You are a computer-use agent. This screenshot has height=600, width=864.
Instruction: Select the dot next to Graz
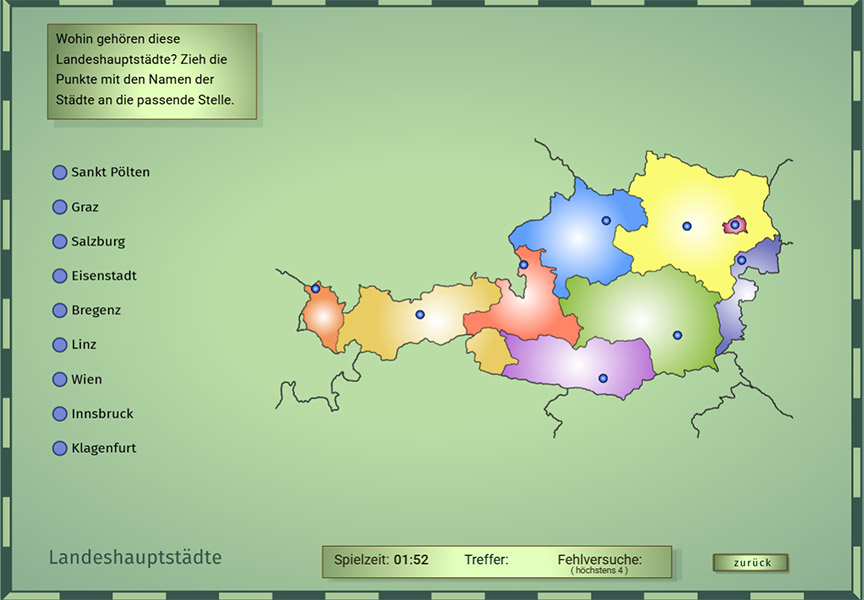(59, 208)
